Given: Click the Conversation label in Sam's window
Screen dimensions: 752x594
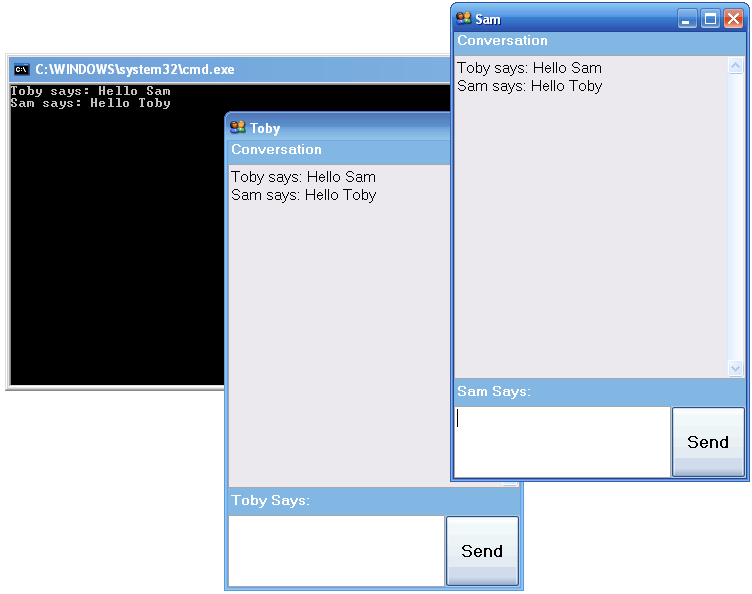Looking at the screenshot, I should 502,41.
